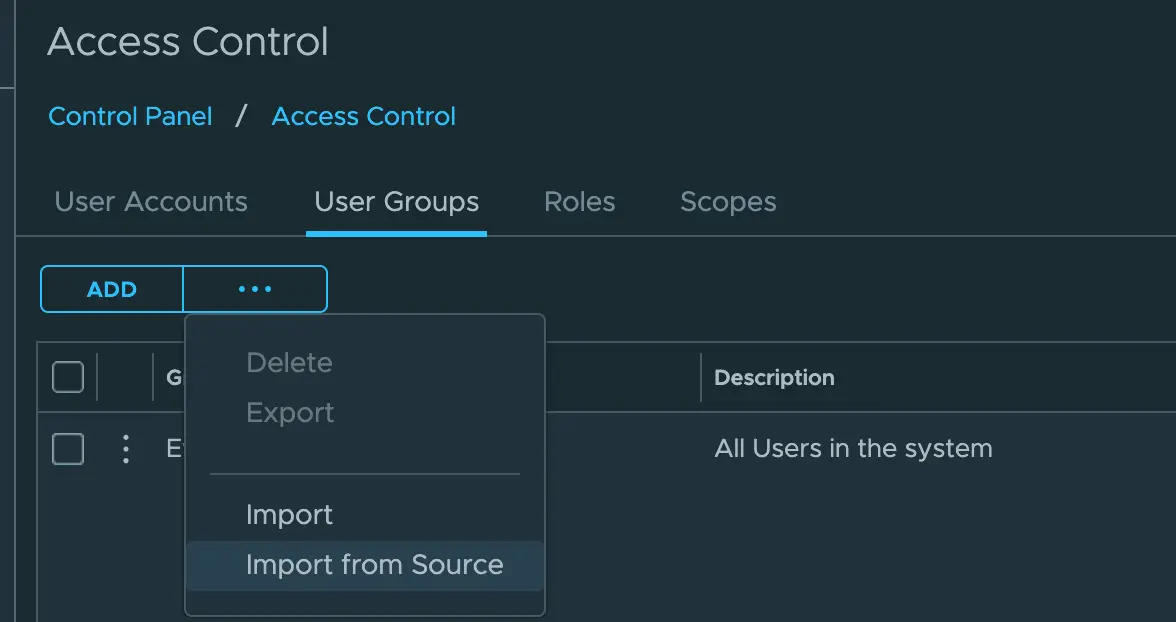The height and width of the screenshot is (622, 1176).
Task: Toggle the select-all checkbox in table header
Action: point(67,377)
